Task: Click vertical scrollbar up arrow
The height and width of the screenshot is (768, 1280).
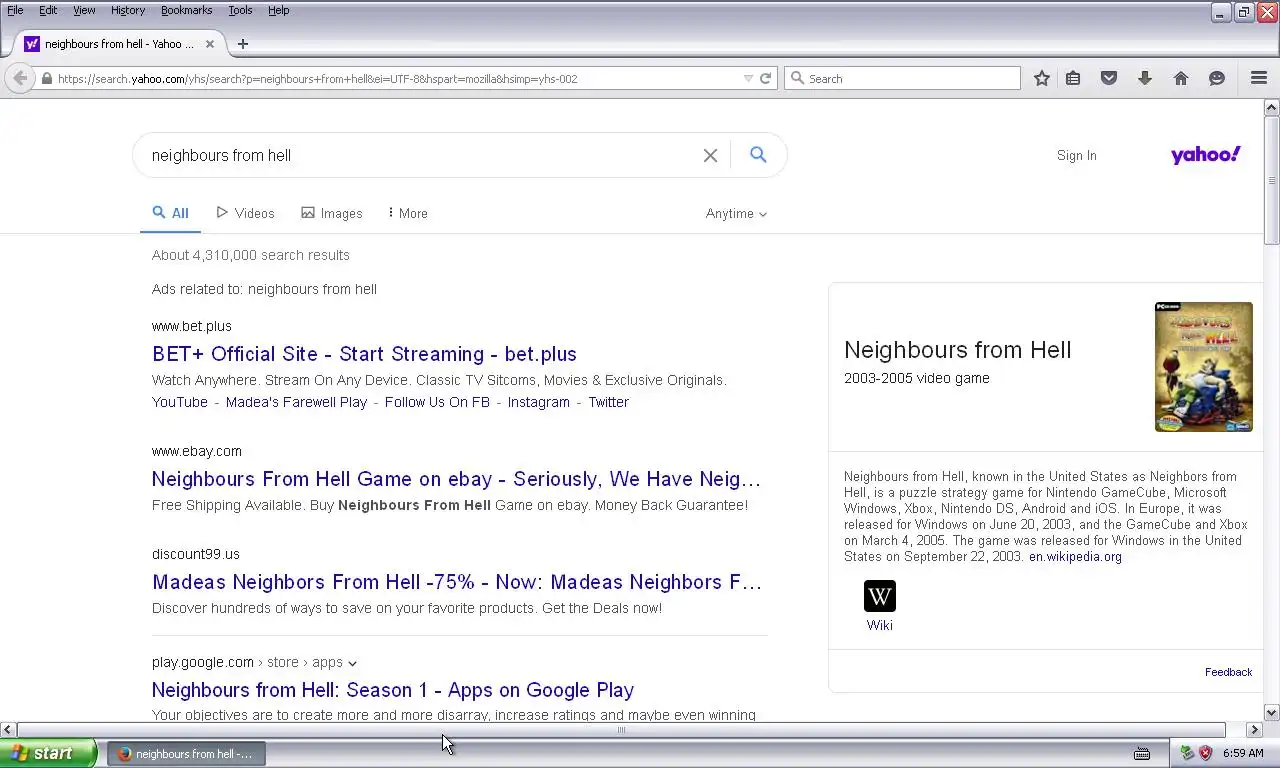Action: (x=1272, y=107)
